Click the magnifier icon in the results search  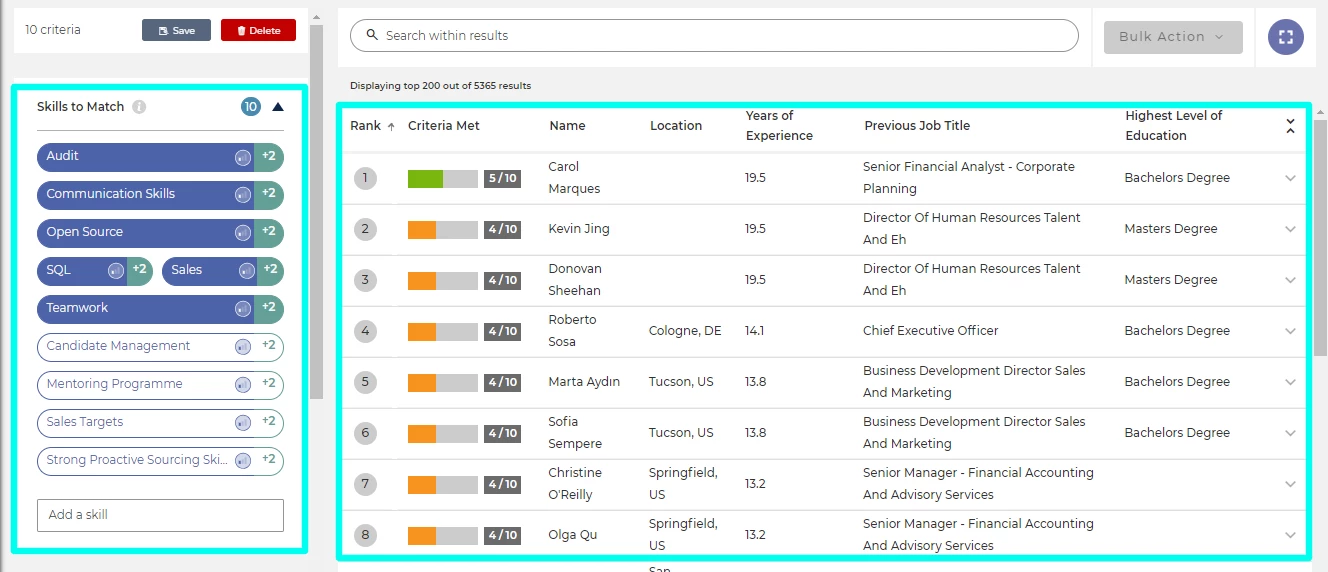tap(373, 35)
